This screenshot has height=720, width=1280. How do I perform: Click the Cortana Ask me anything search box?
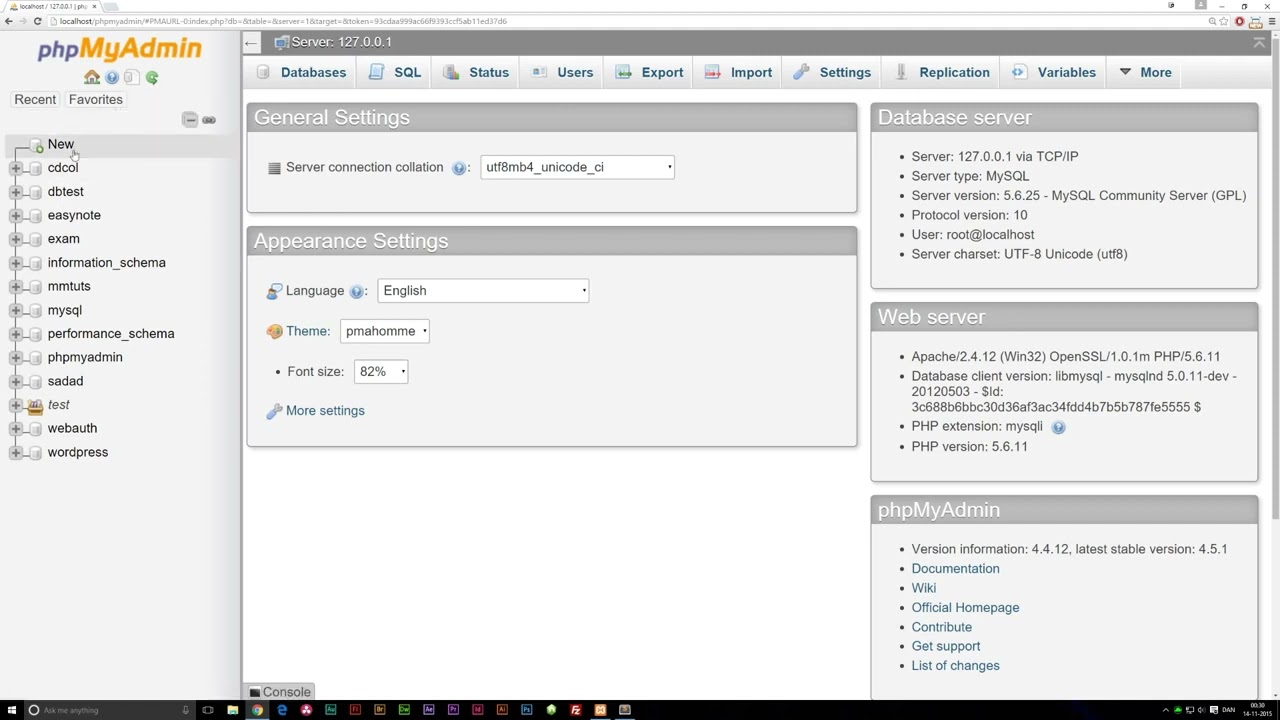click(x=108, y=710)
